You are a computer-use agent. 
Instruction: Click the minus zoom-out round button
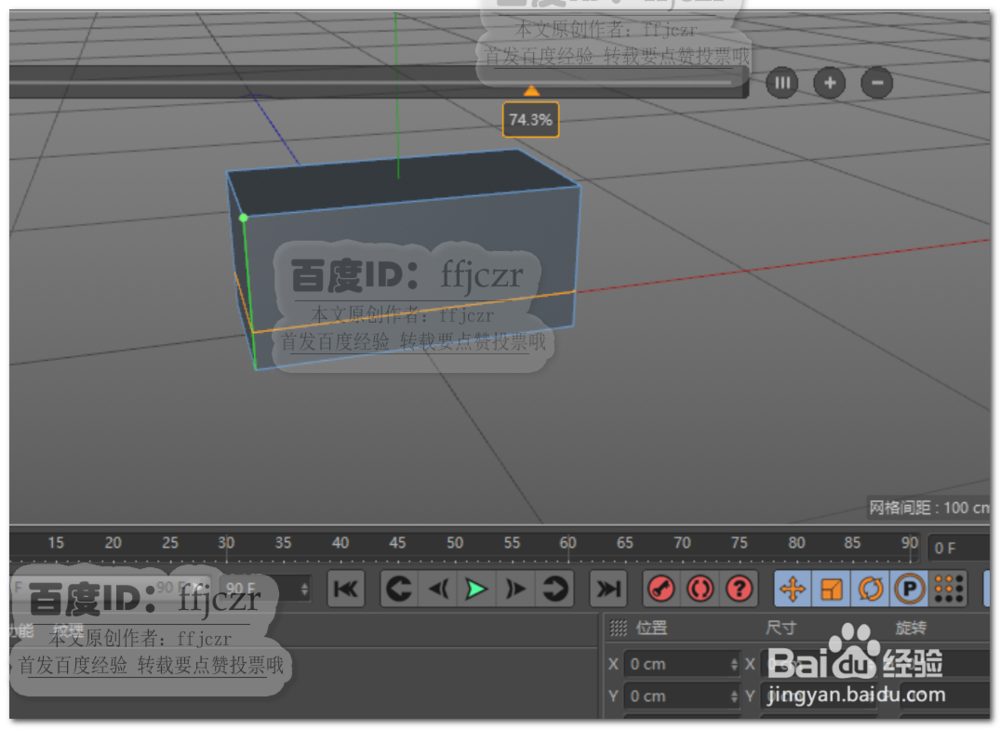(877, 83)
